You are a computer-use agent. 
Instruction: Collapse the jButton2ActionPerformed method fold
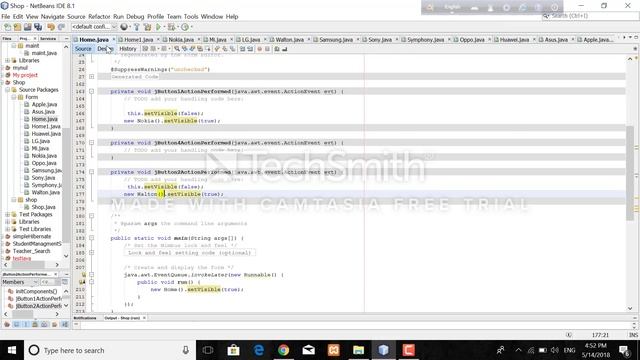[x=91, y=172]
